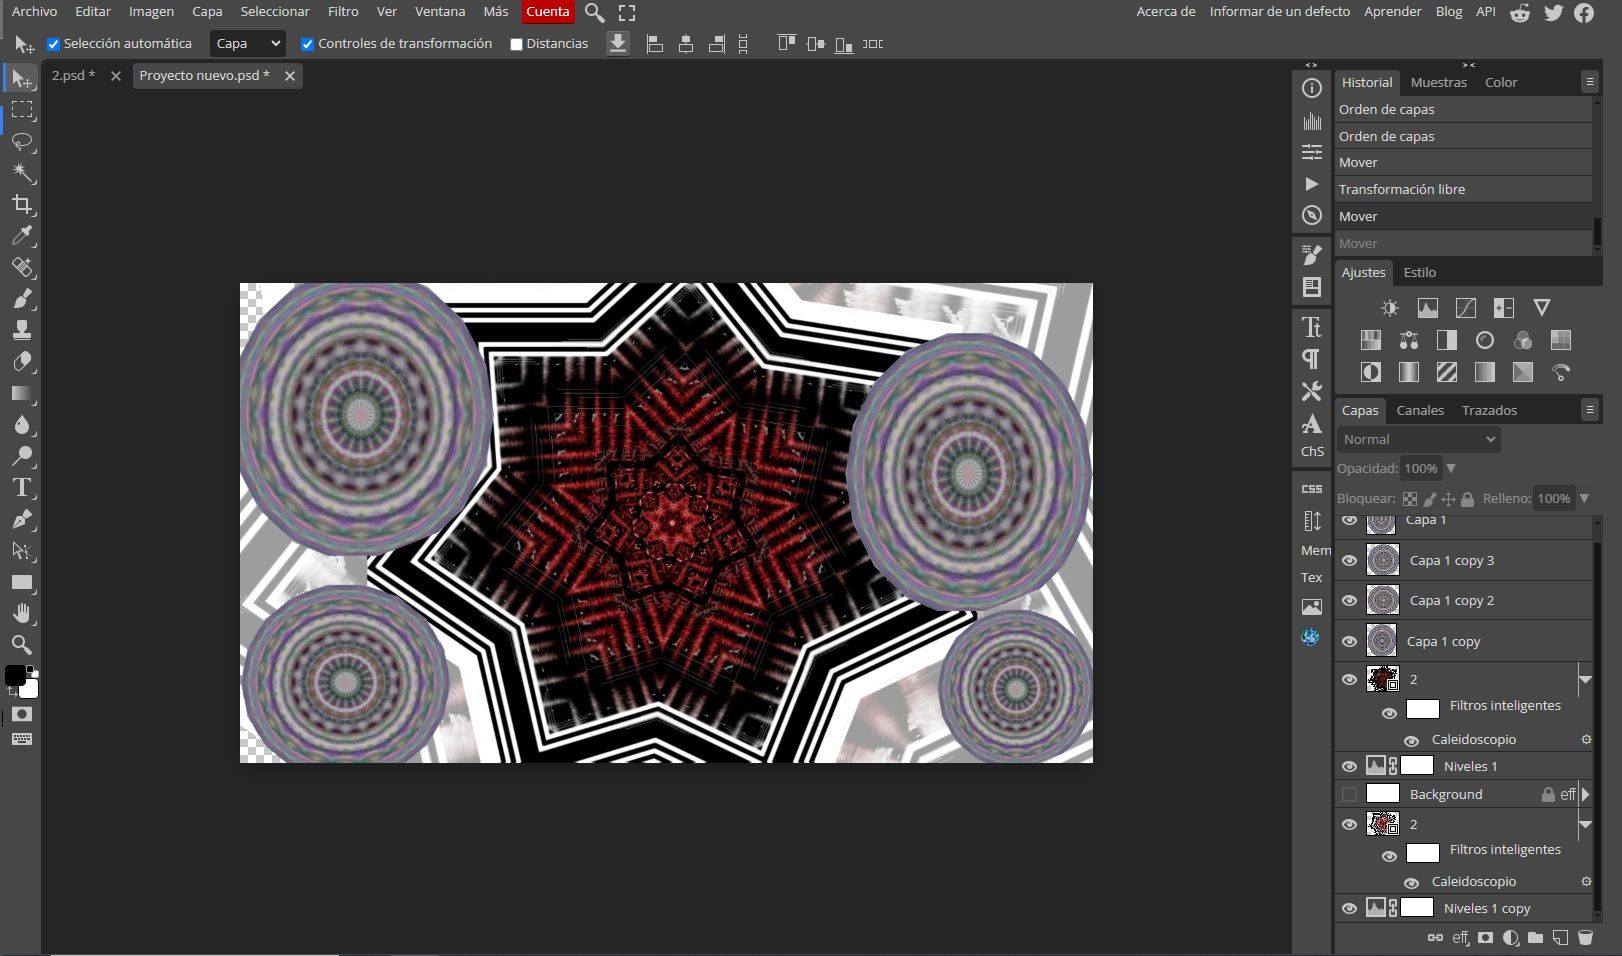Switch to the Muestras tab

point(1438,83)
